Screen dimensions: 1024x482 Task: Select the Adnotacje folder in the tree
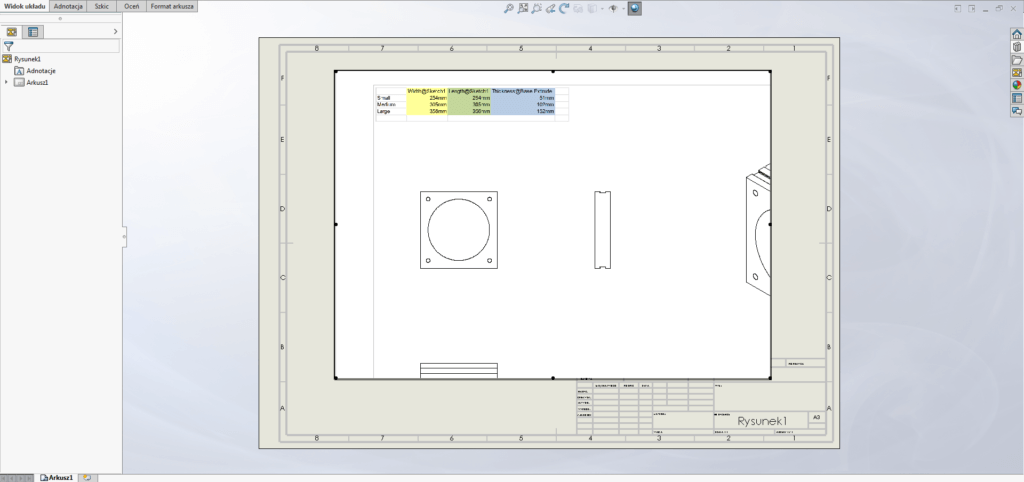pyautogui.click(x=40, y=71)
